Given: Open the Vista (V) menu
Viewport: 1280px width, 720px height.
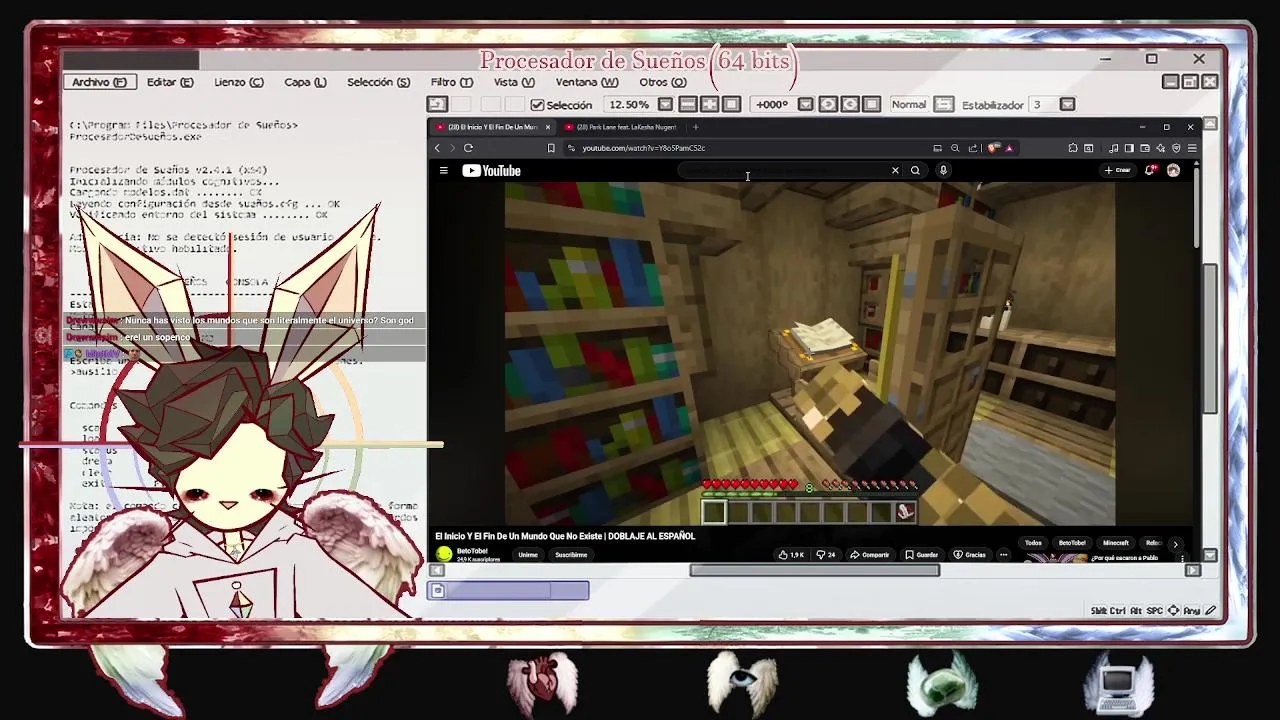Looking at the screenshot, I should click(514, 82).
